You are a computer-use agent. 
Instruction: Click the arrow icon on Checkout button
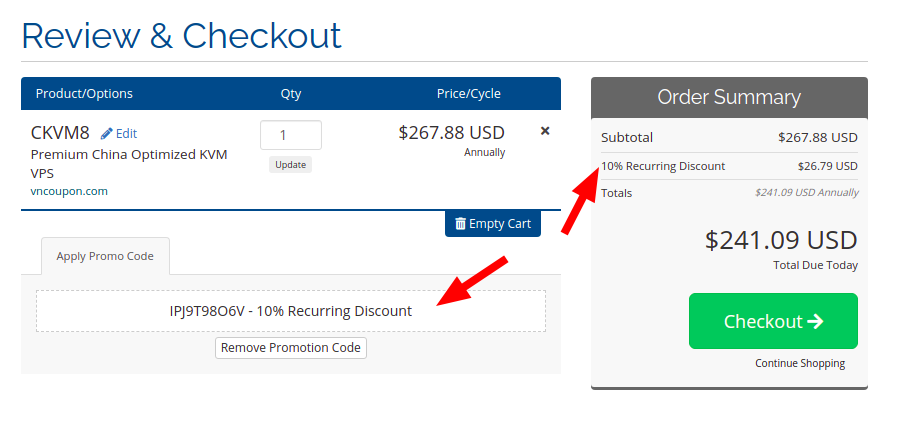pyautogui.click(x=816, y=321)
